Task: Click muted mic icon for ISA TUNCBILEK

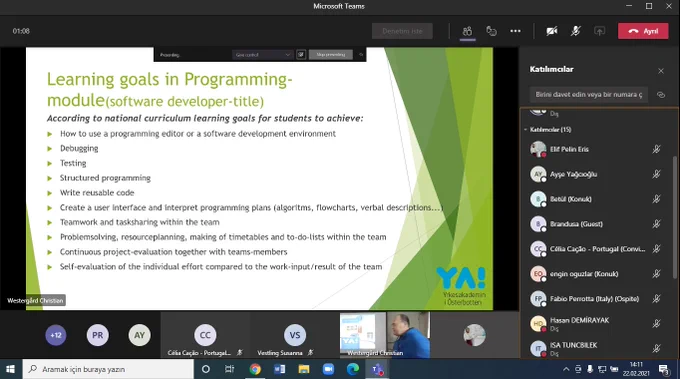Action: (x=656, y=348)
